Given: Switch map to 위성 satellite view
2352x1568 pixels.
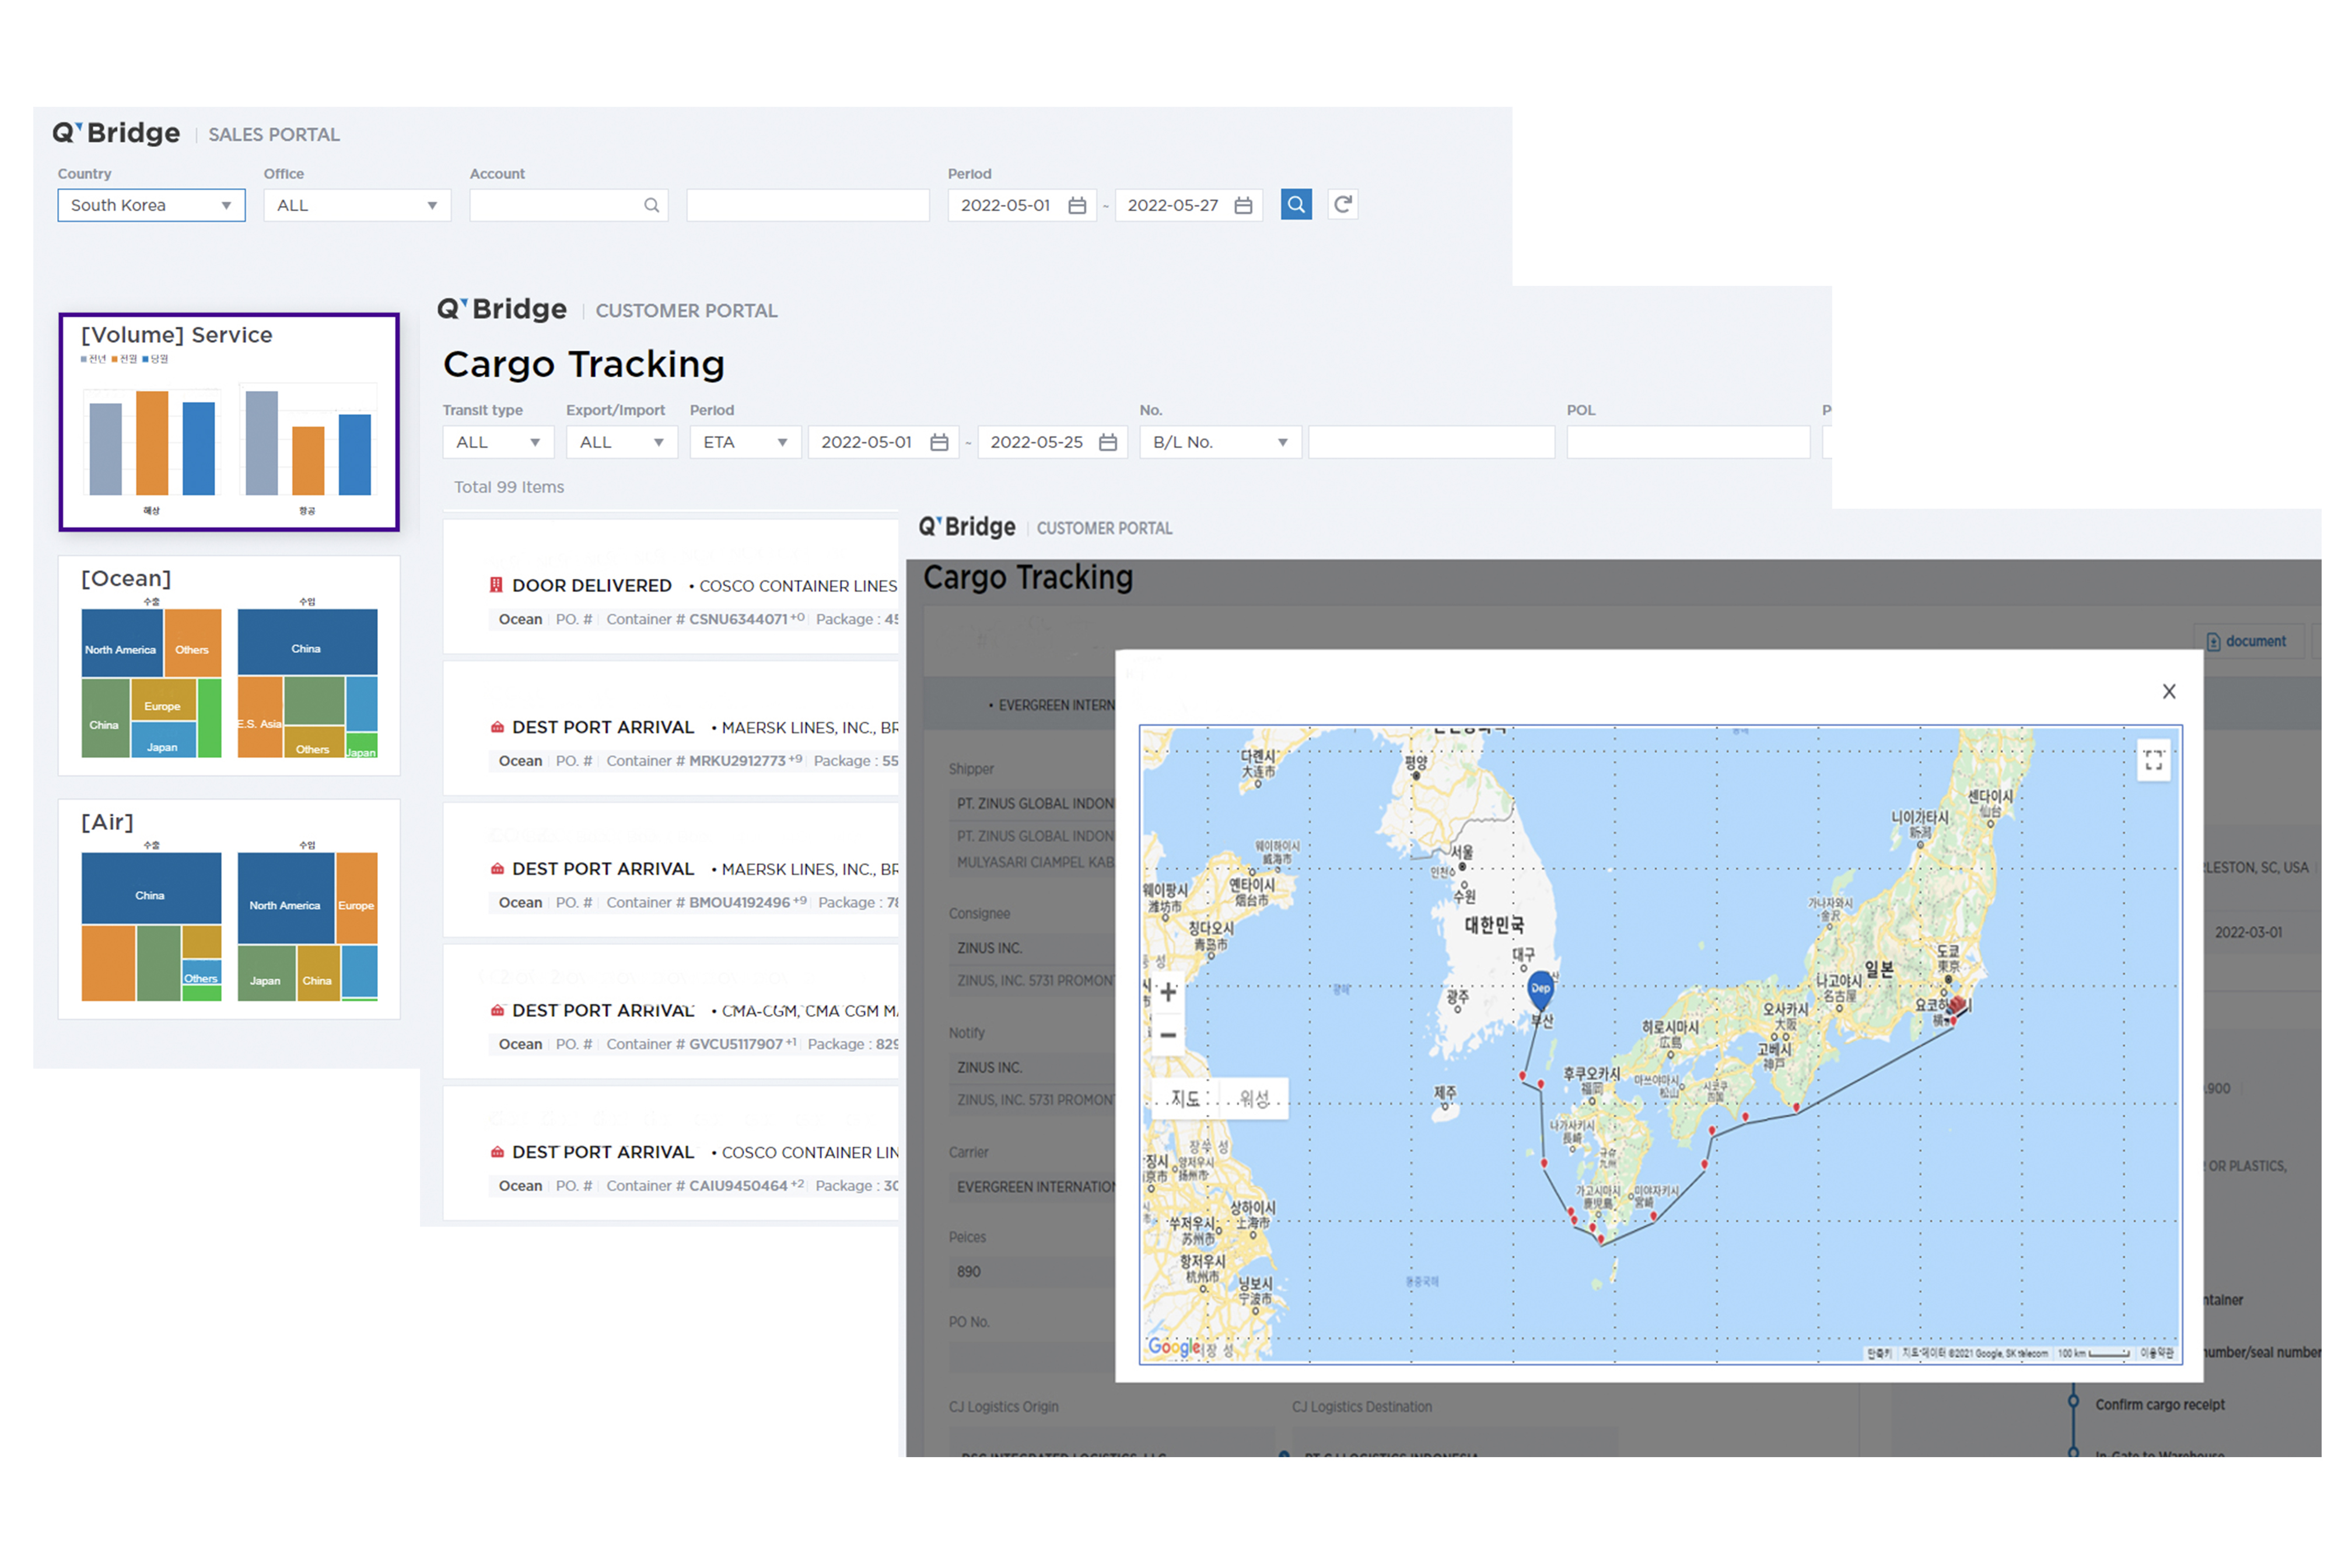Looking at the screenshot, I should point(1253,1099).
